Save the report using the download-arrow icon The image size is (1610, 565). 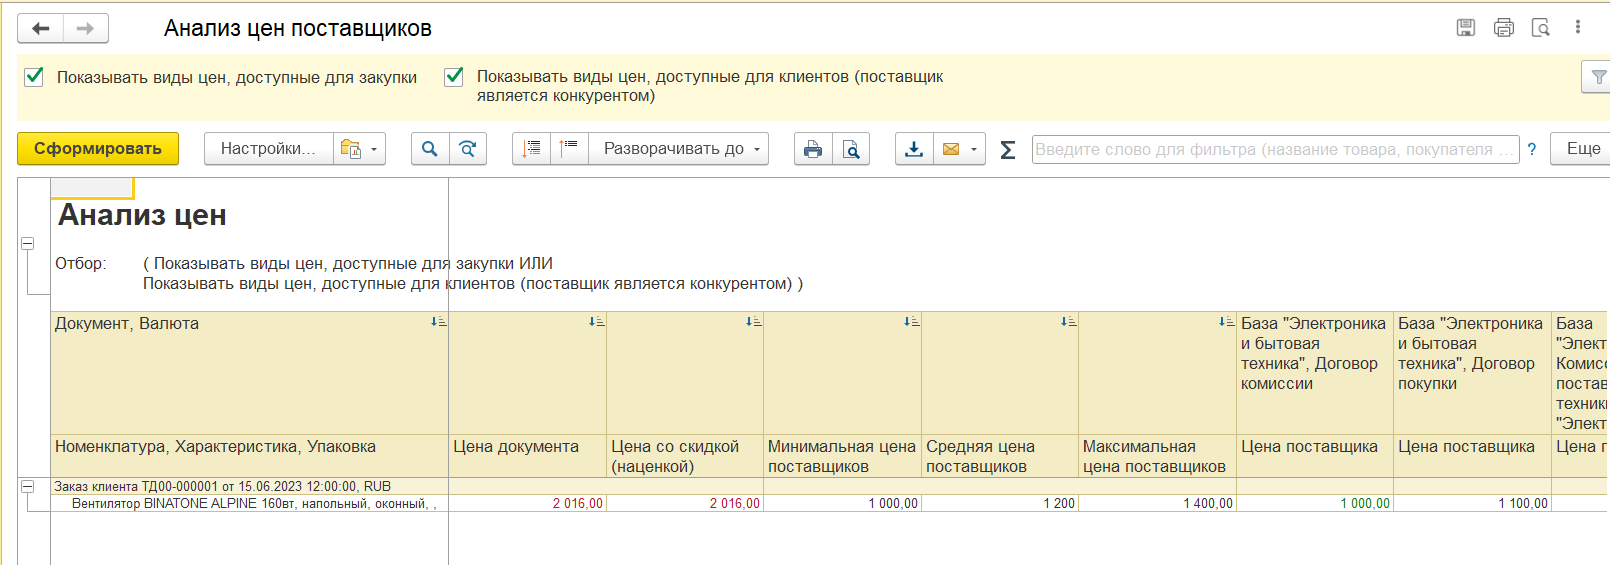[x=914, y=149]
